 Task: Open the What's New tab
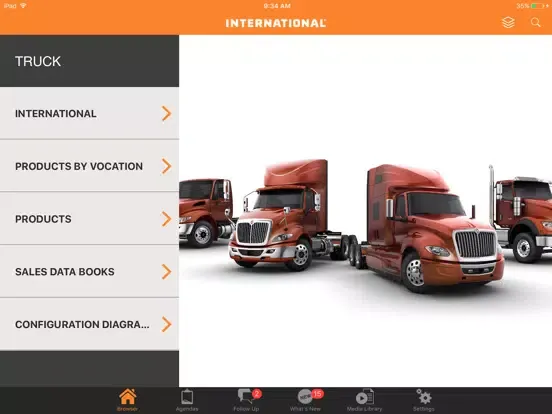(305, 400)
